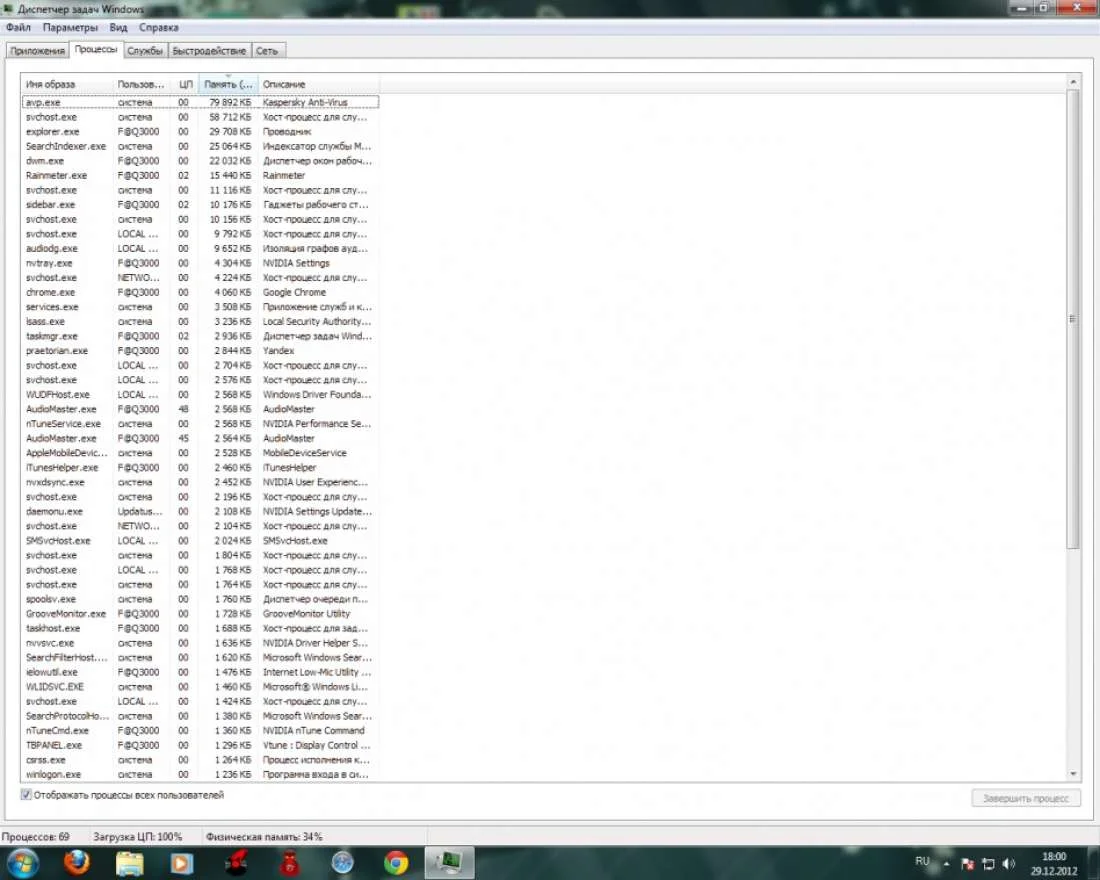
Task: Open the Файл menu
Action: 18,27
